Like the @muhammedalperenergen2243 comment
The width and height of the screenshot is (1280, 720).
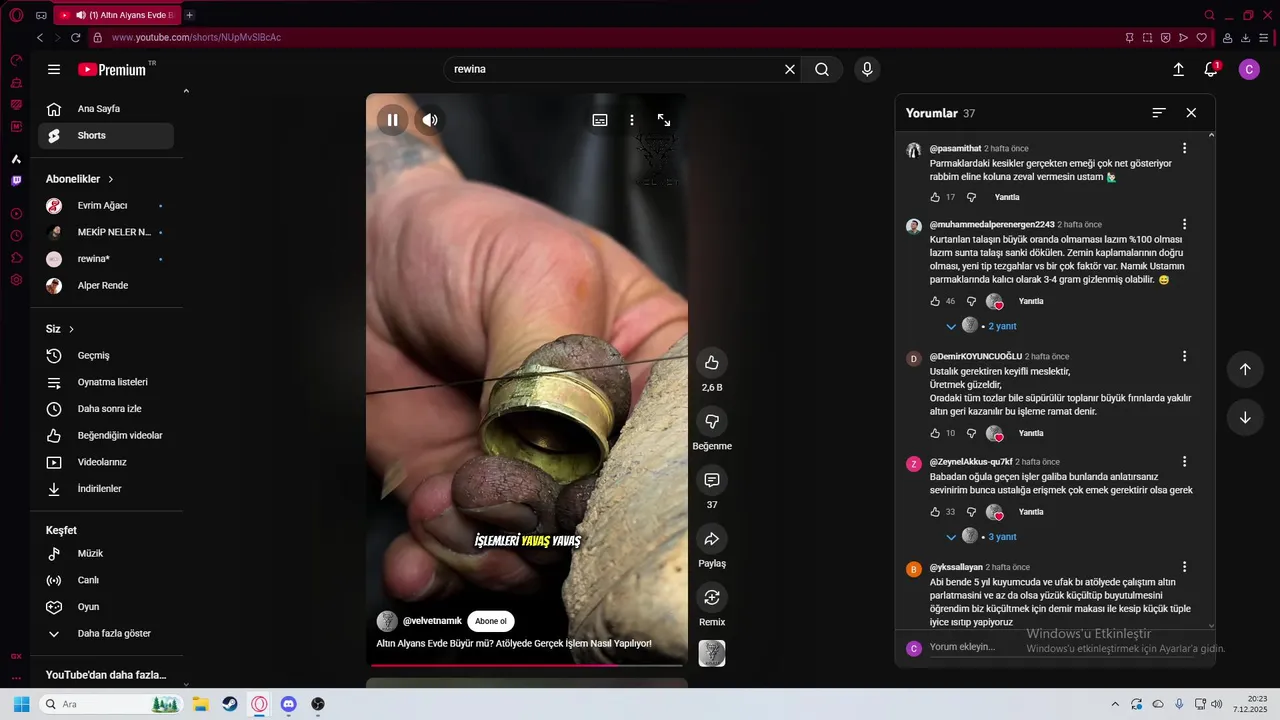tap(935, 301)
